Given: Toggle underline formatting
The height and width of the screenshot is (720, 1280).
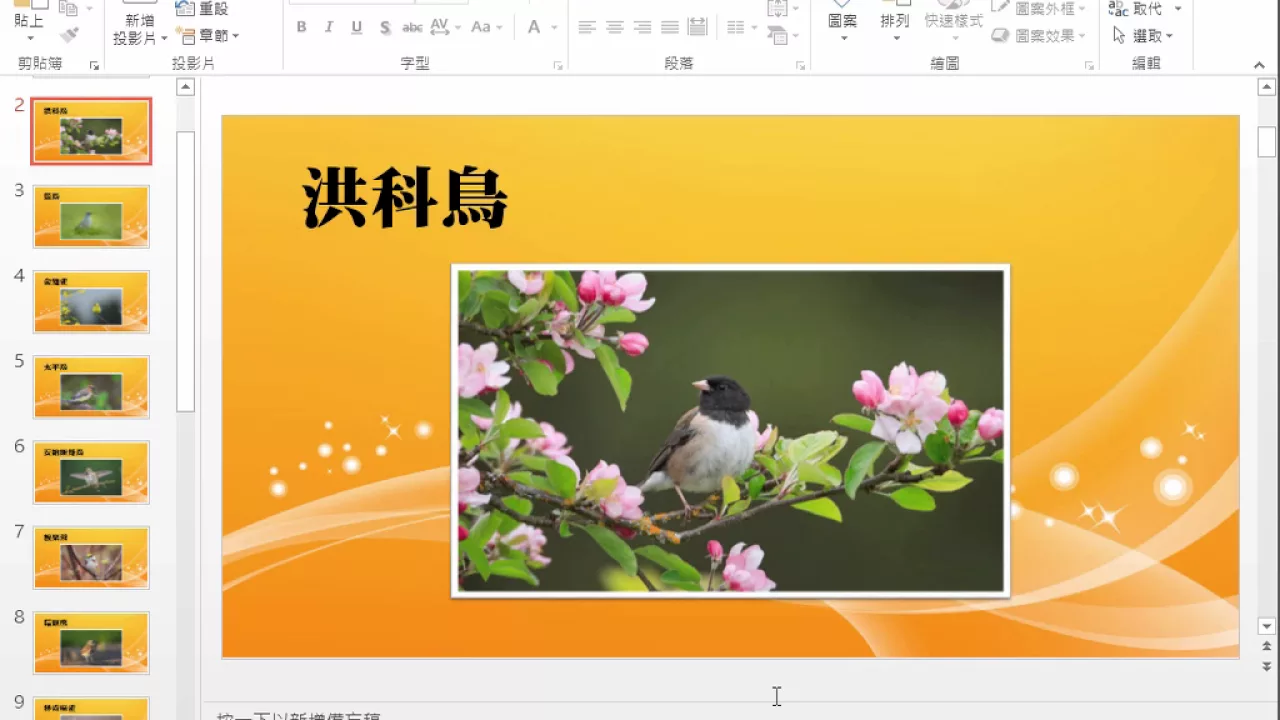Looking at the screenshot, I should (357, 27).
